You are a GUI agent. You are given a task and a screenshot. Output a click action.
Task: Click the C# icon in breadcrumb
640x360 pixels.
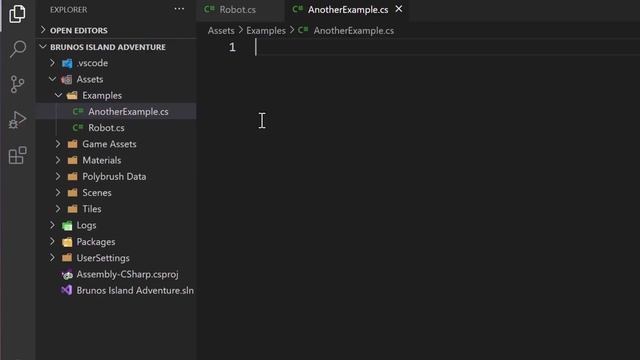(x=303, y=30)
